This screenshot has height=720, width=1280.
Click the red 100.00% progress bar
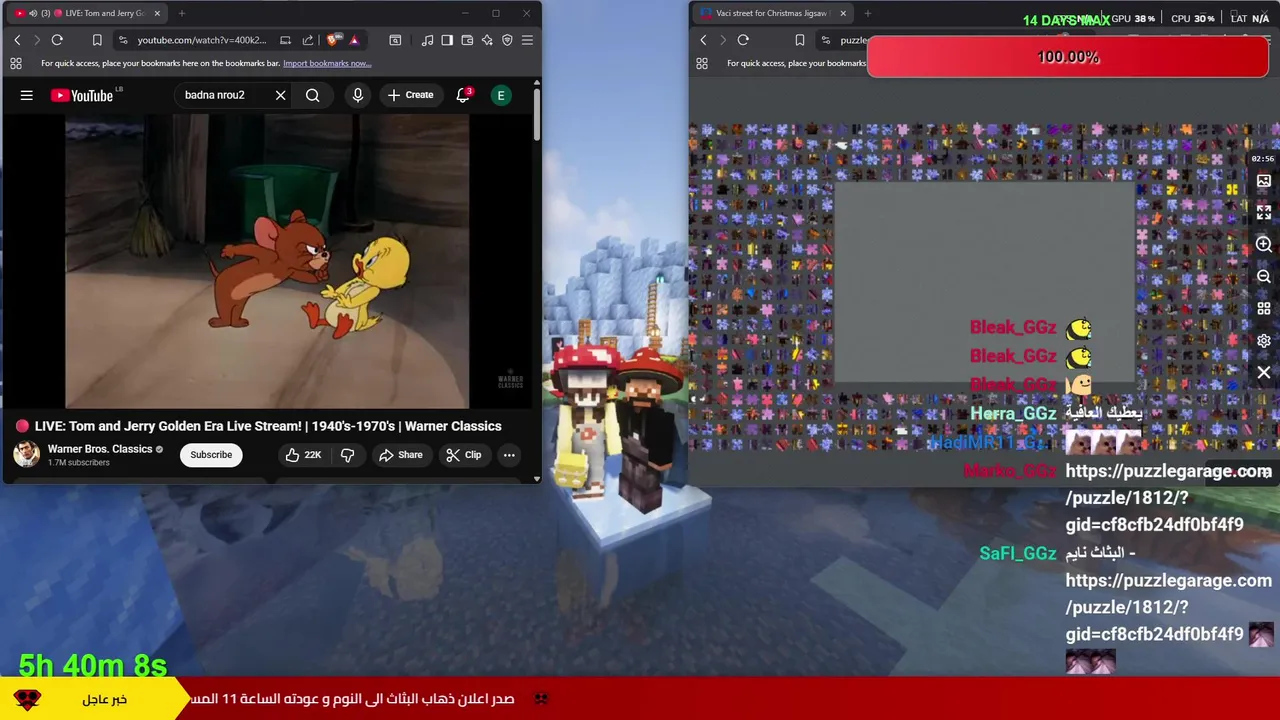pyautogui.click(x=1068, y=57)
